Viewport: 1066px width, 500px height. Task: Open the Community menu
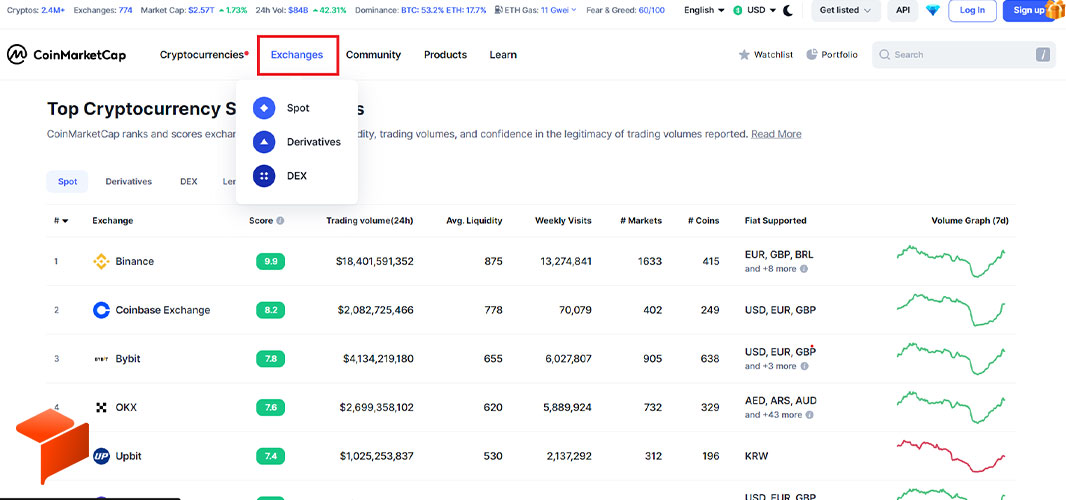point(373,55)
